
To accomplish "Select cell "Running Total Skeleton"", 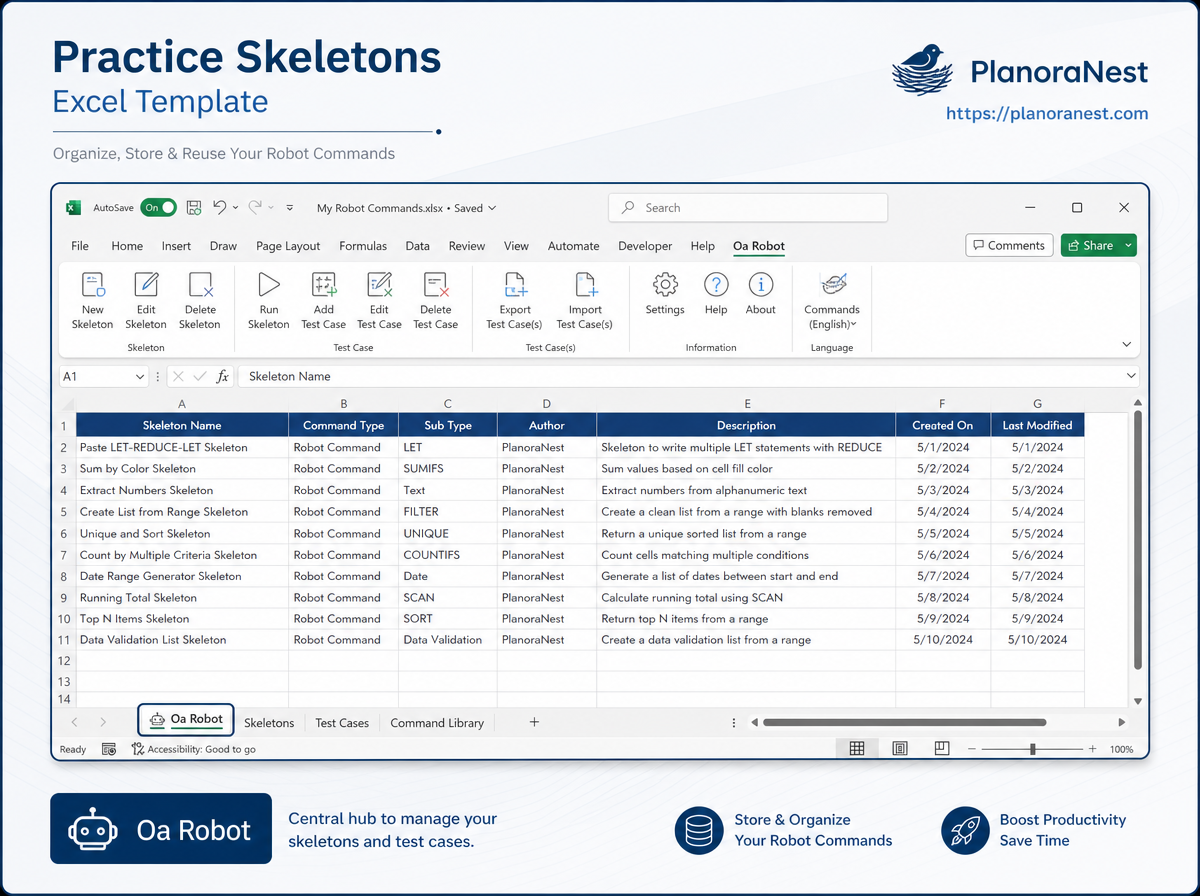I will [x=182, y=598].
